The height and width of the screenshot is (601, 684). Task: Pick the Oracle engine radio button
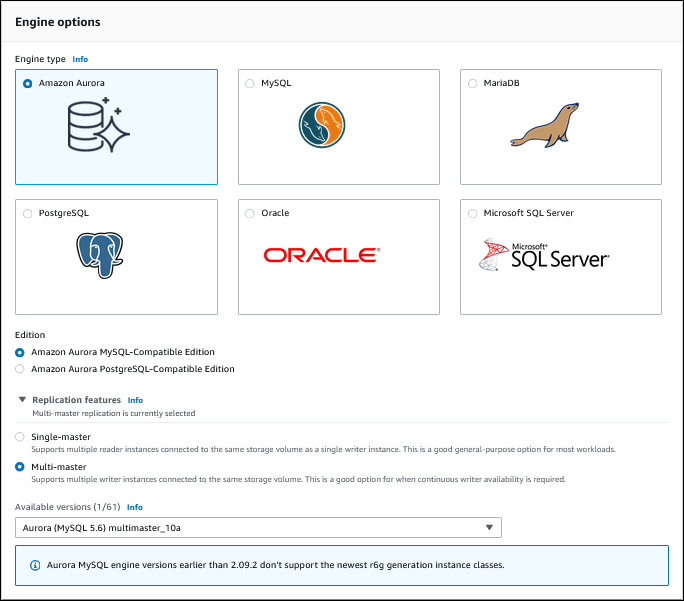[250, 213]
